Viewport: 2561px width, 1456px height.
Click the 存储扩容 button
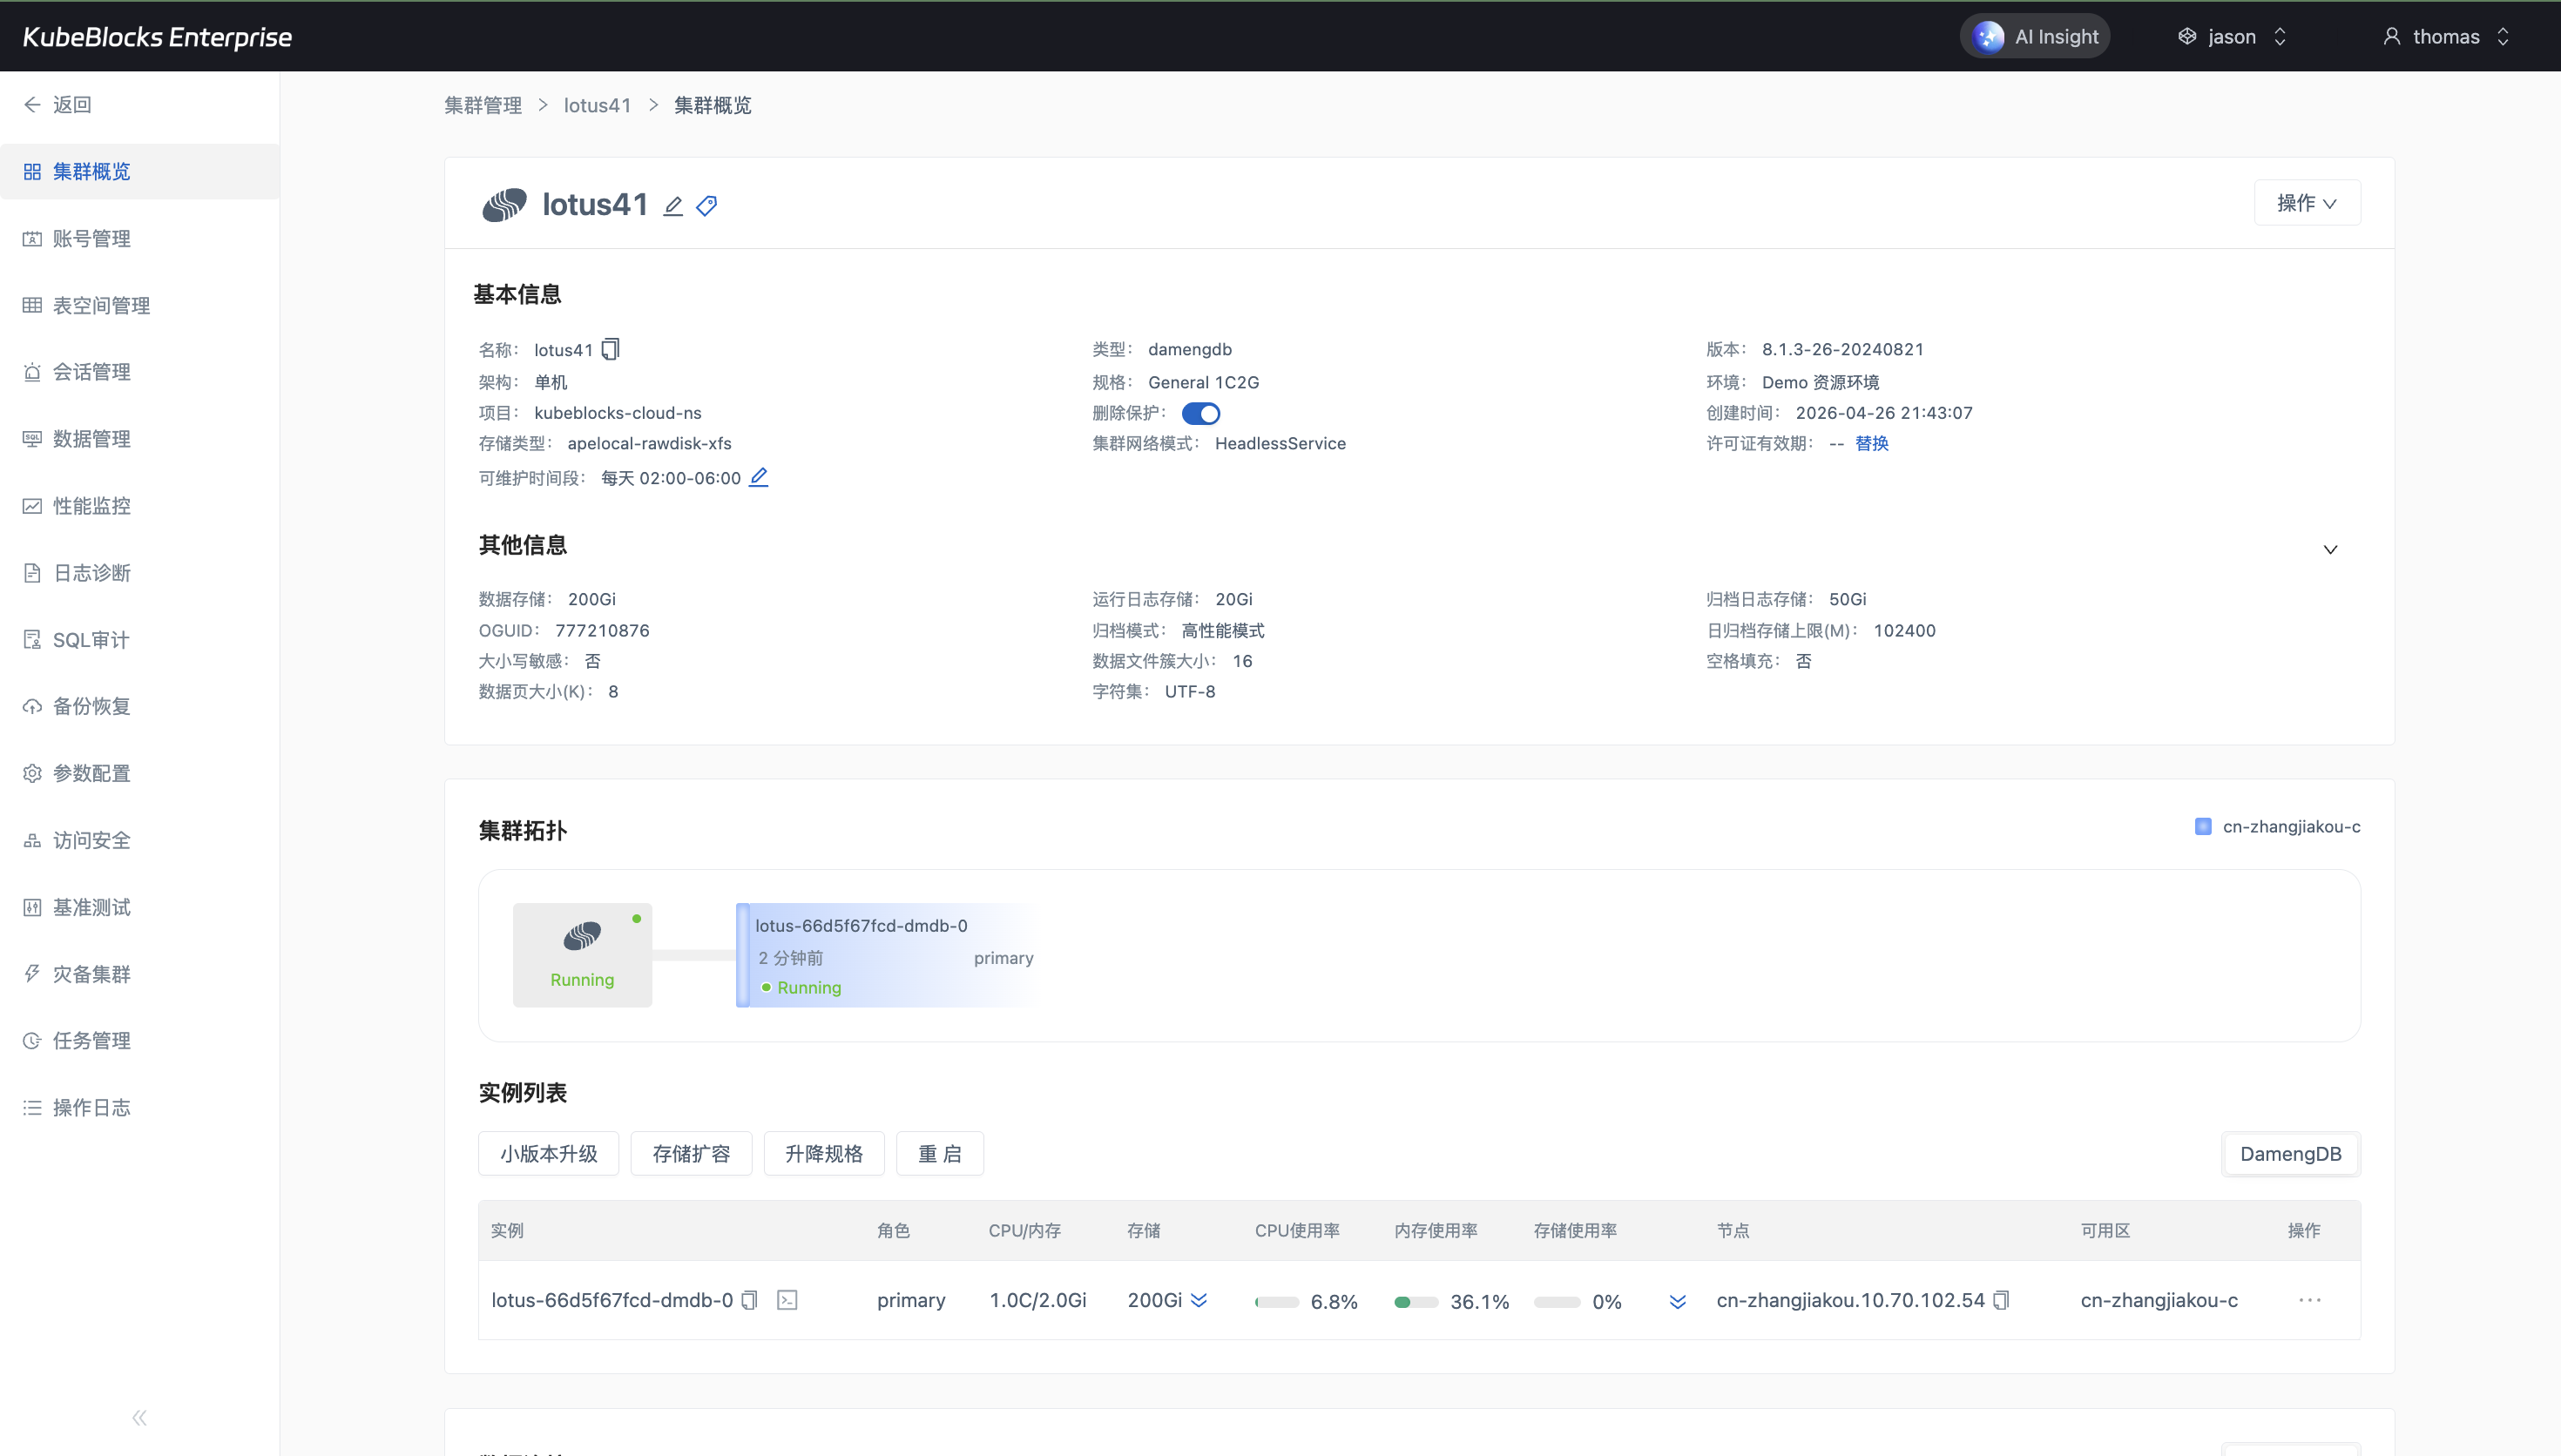691,1154
